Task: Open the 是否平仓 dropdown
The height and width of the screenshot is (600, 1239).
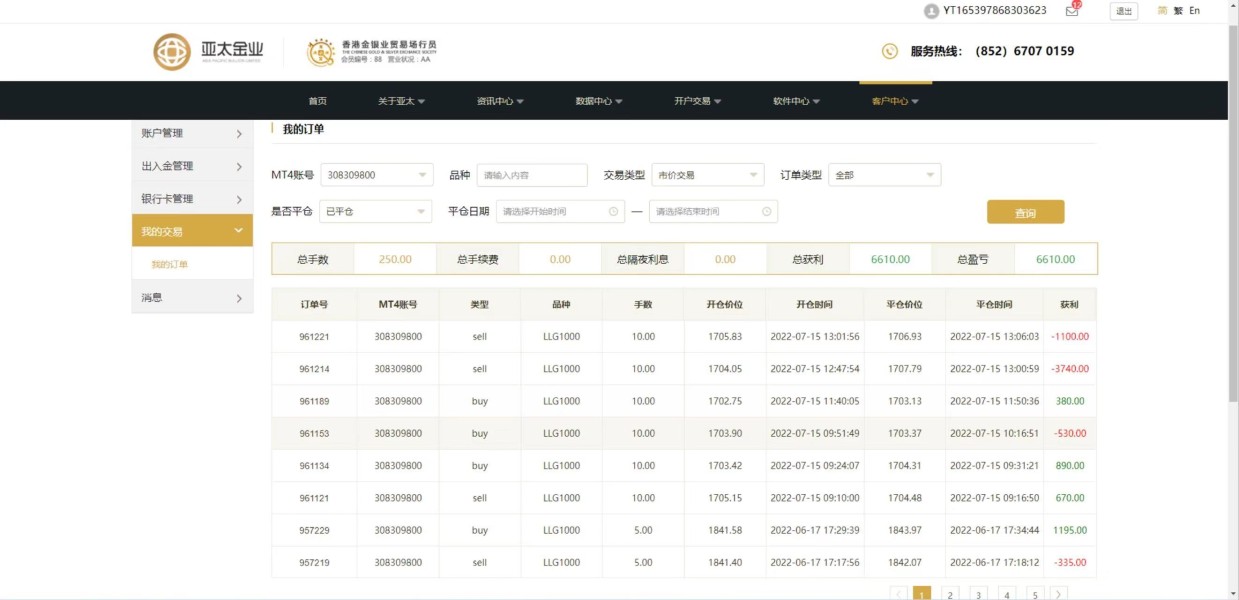Action: coord(376,212)
